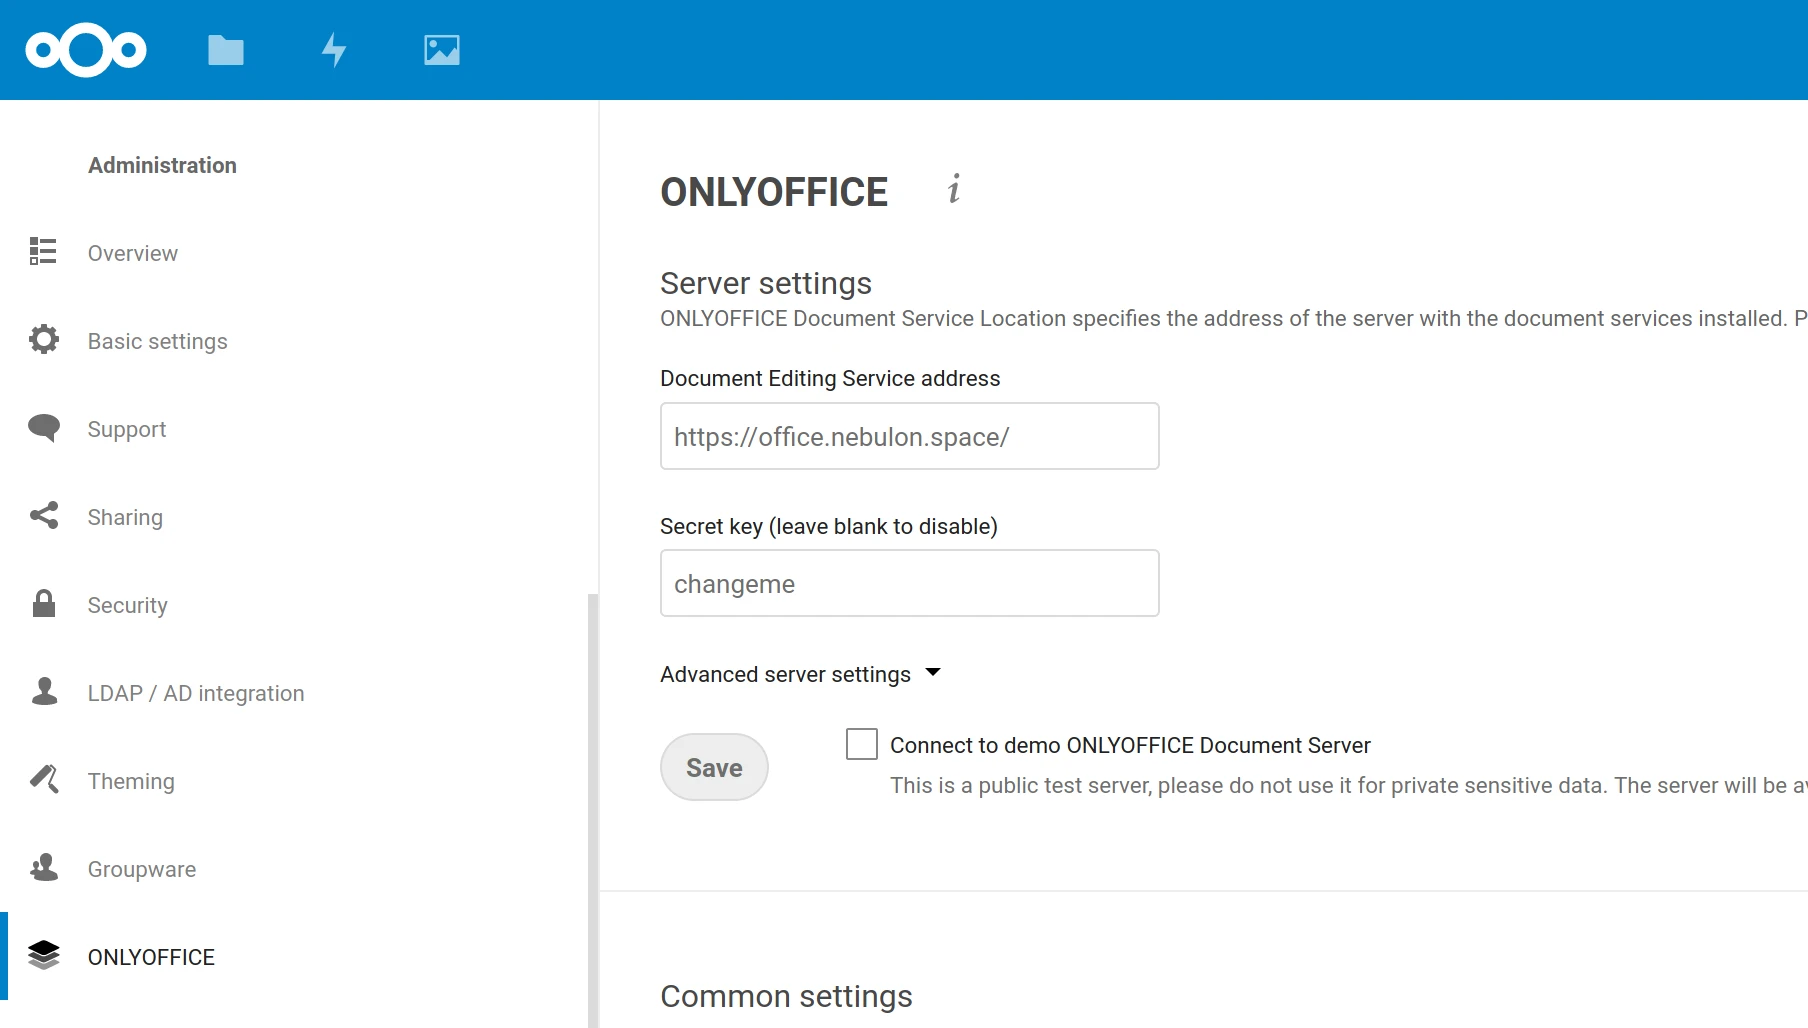This screenshot has height=1028, width=1808.
Task: Enable Connect to demo ONLYOFFICE Document Server
Action: (x=861, y=744)
